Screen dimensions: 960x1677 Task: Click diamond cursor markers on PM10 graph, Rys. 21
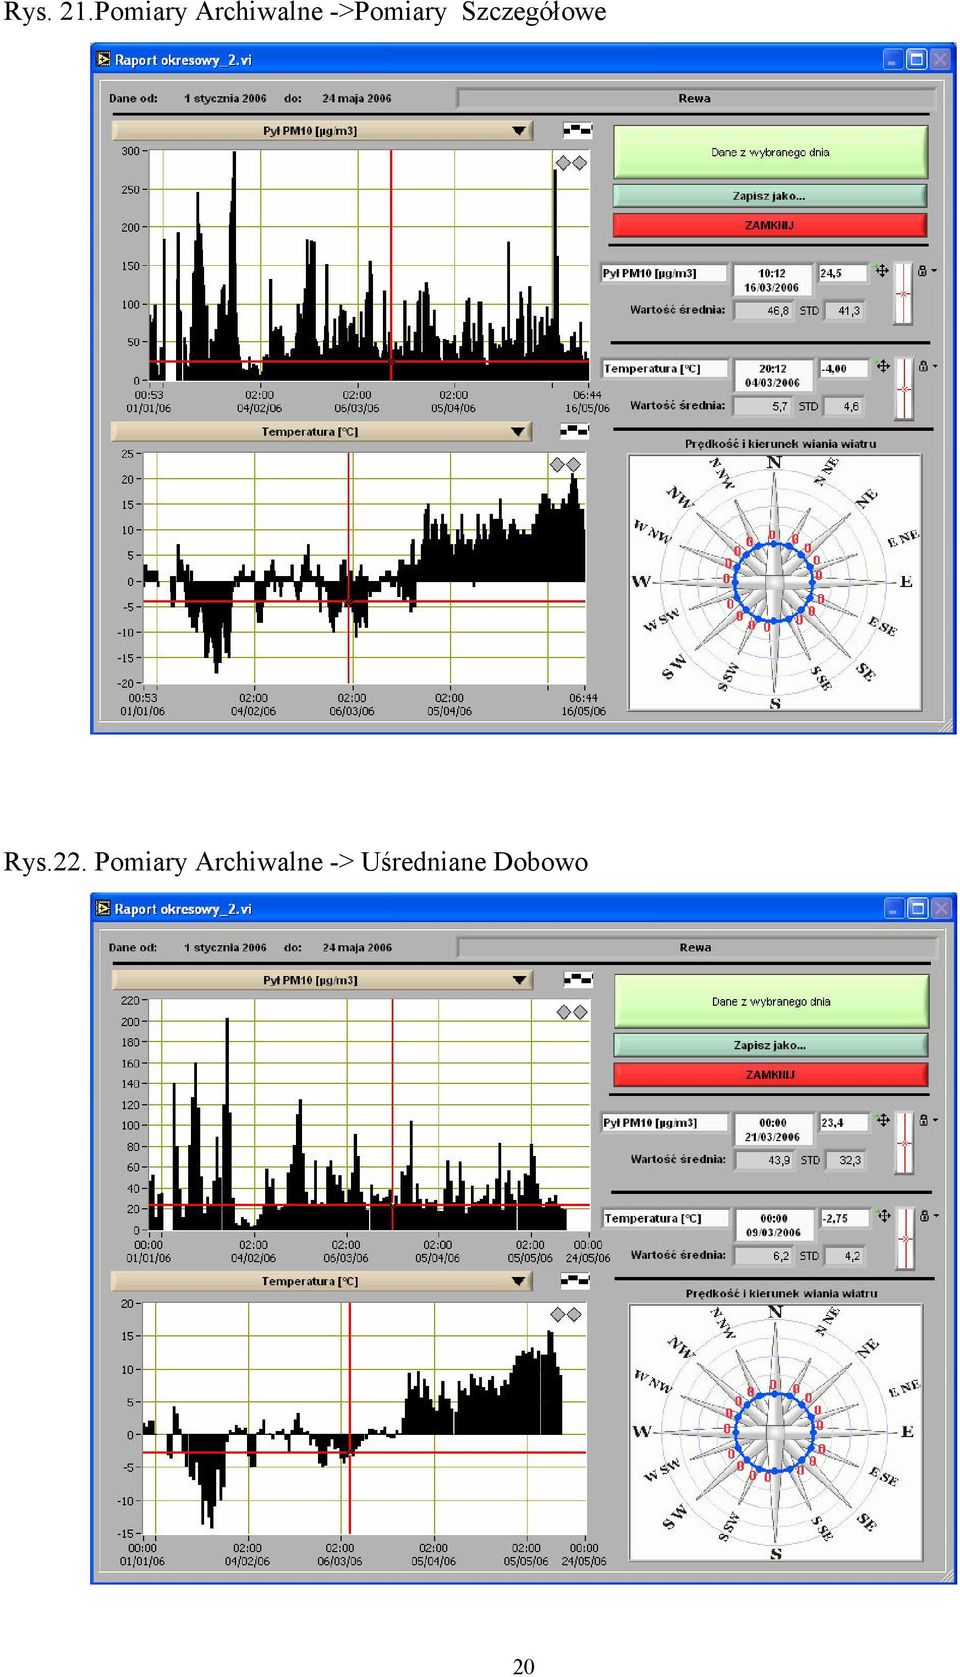click(x=571, y=162)
